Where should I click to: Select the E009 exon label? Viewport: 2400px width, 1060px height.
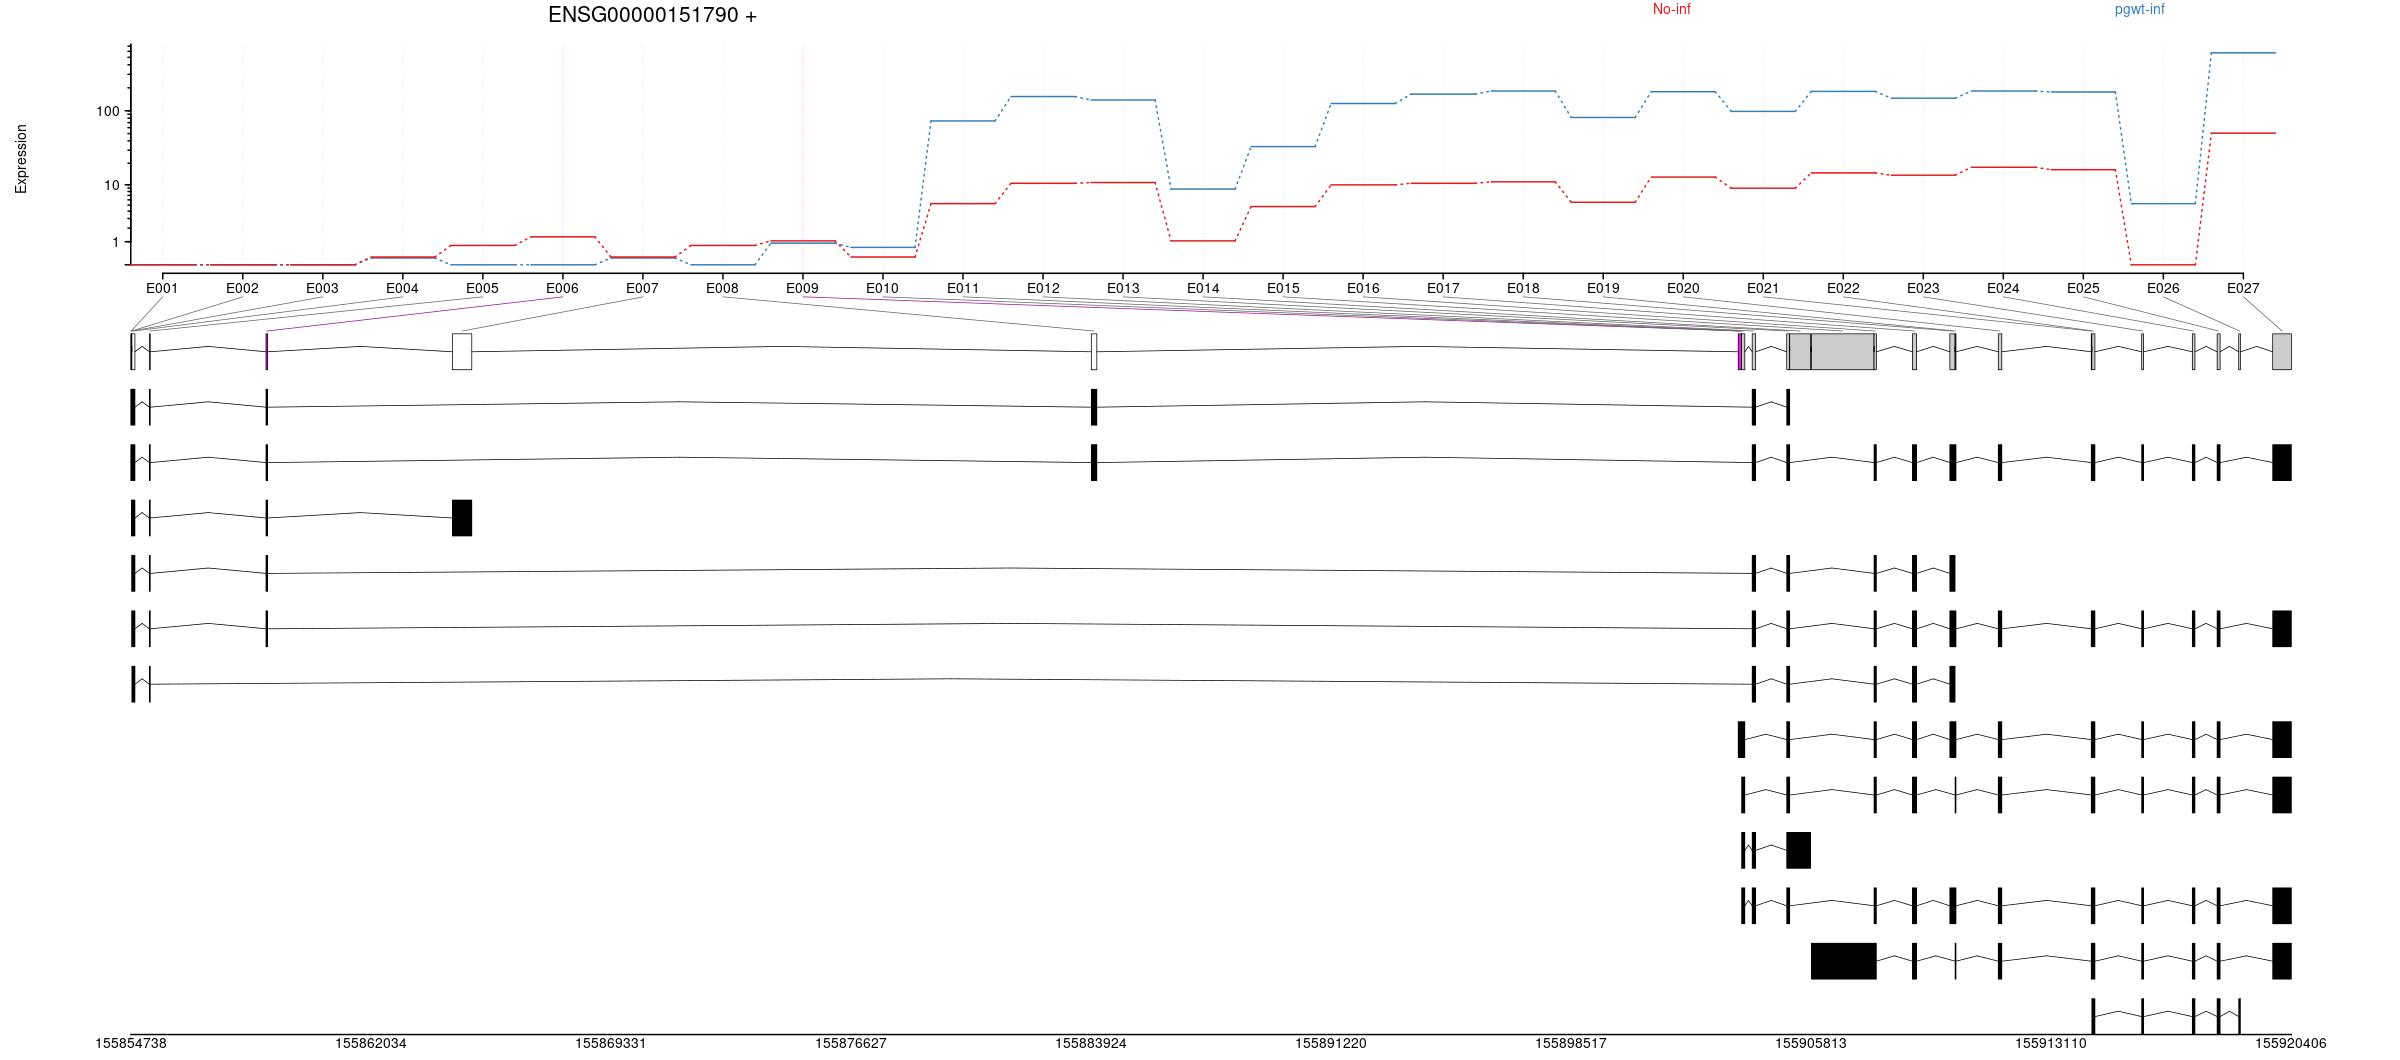pyautogui.click(x=802, y=288)
